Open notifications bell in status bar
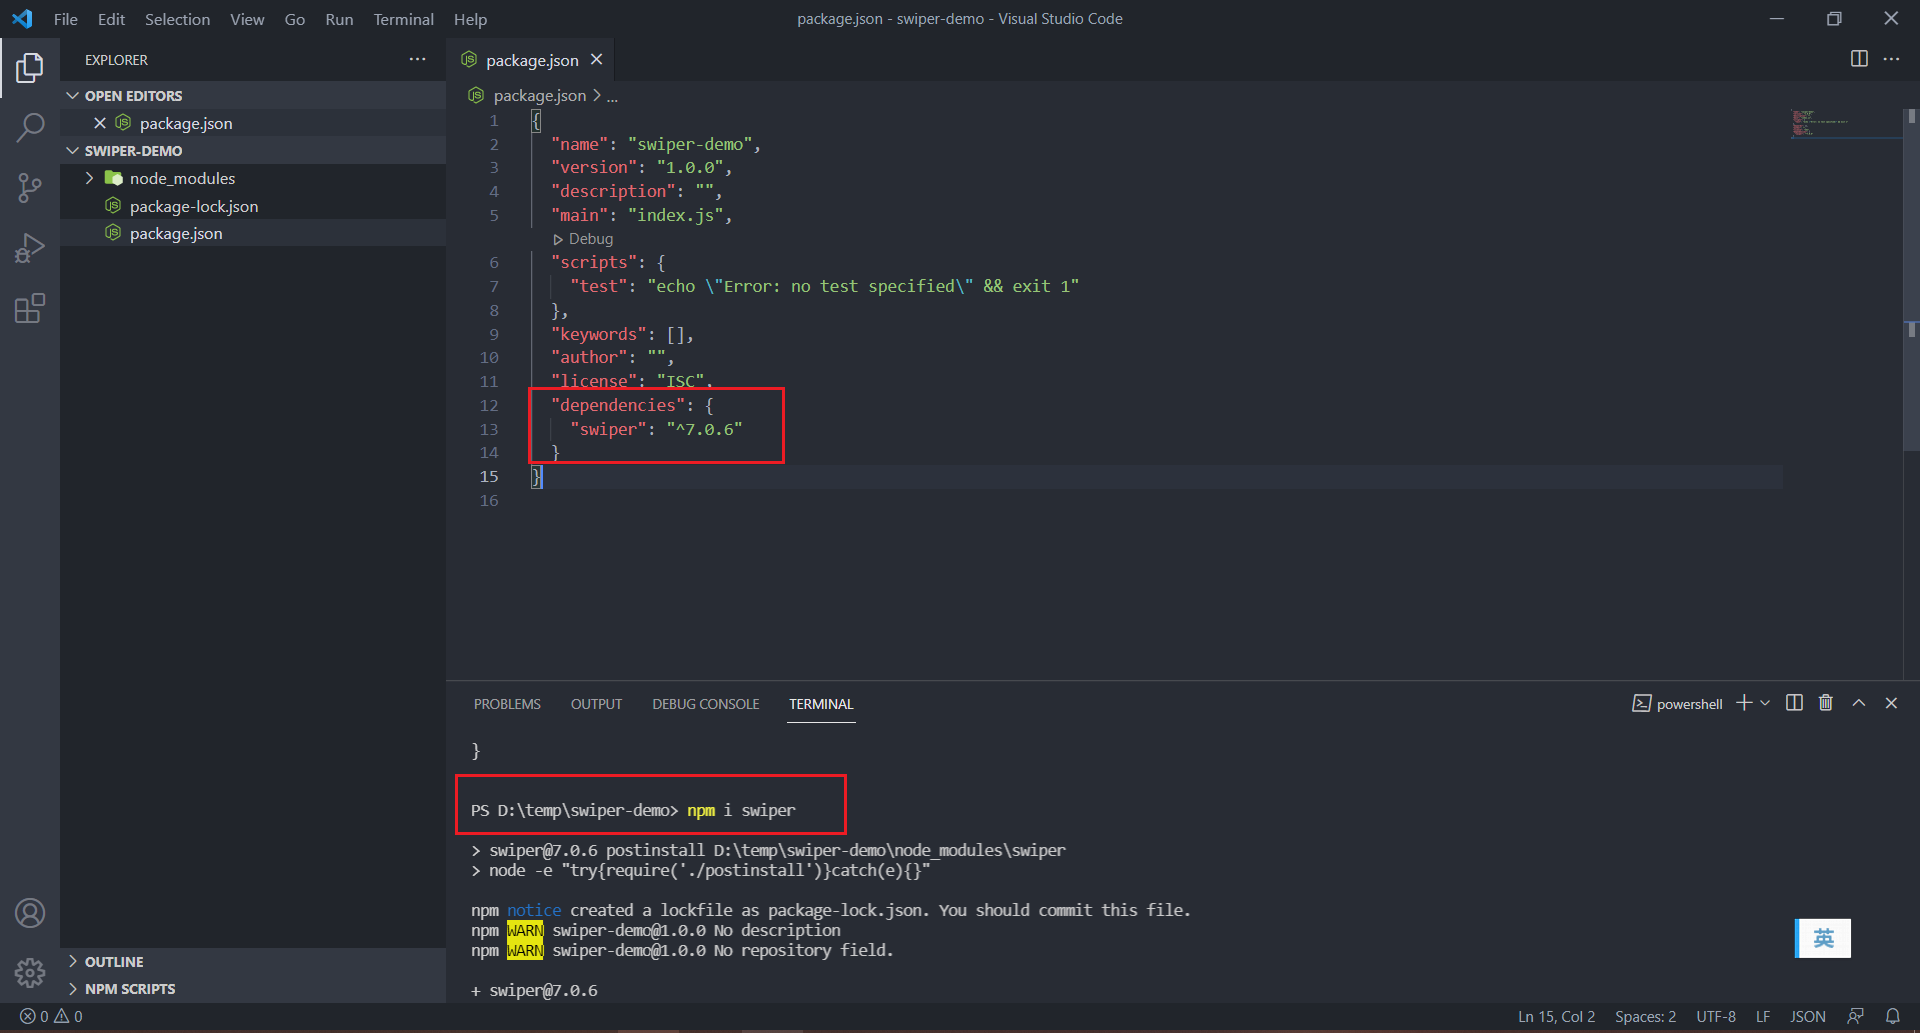 (1893, 1016)
